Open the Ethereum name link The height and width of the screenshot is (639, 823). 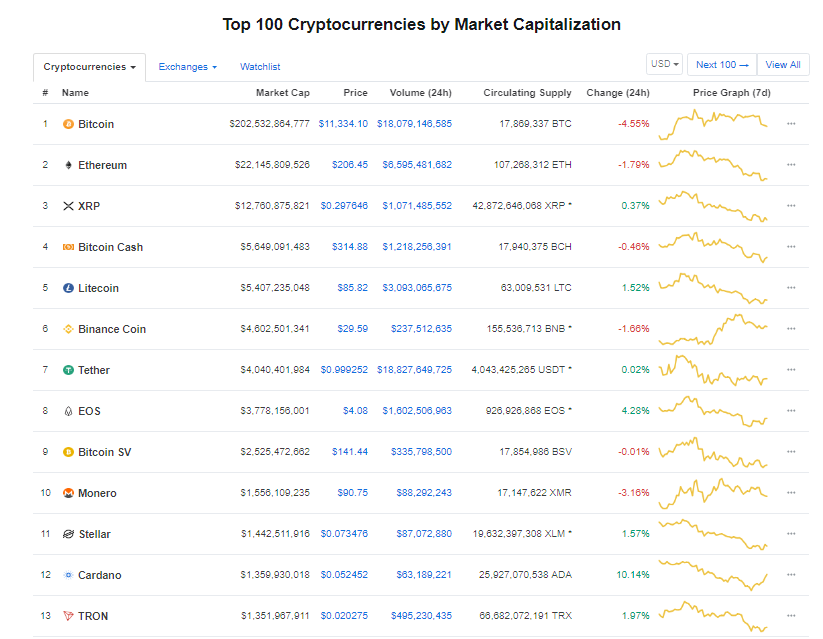pos(102,165)
